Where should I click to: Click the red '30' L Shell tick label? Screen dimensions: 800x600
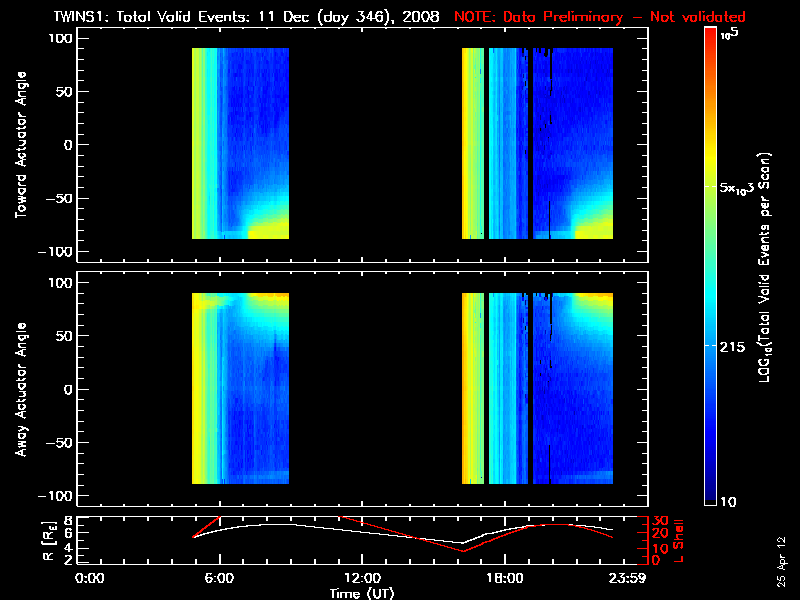tap(660, 520)
